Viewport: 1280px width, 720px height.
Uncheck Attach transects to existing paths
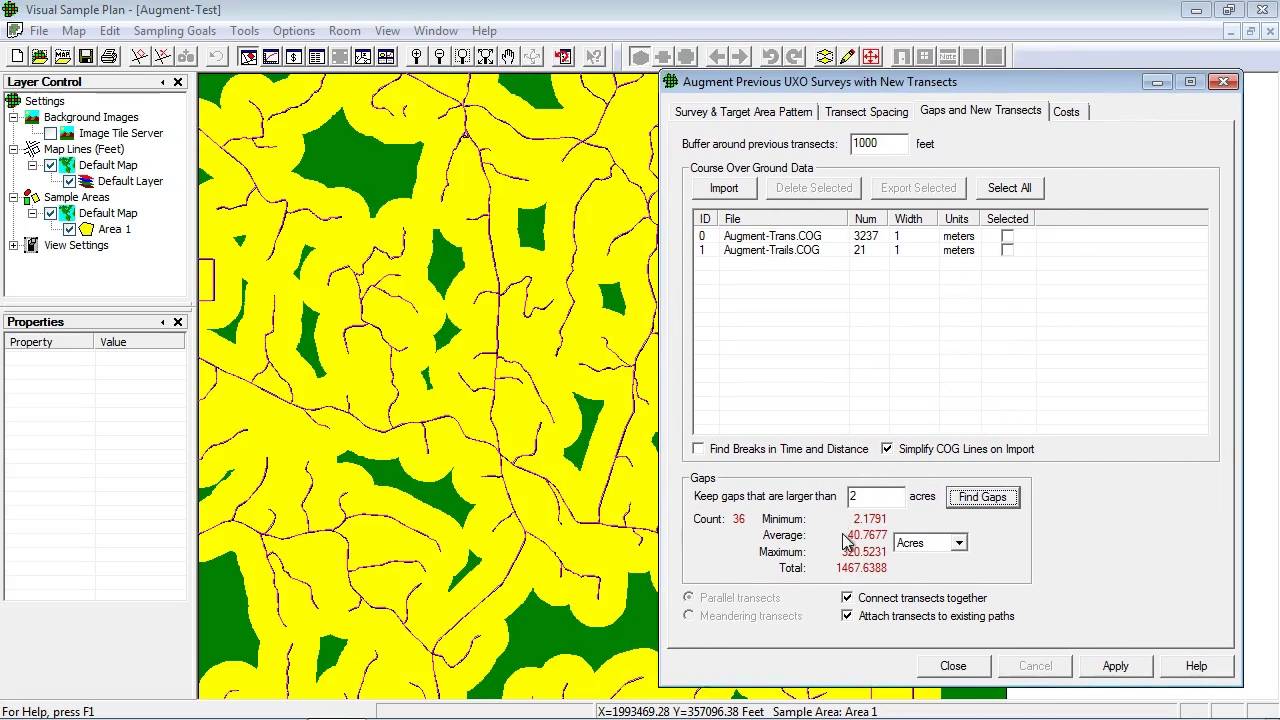tap(847, 616)
